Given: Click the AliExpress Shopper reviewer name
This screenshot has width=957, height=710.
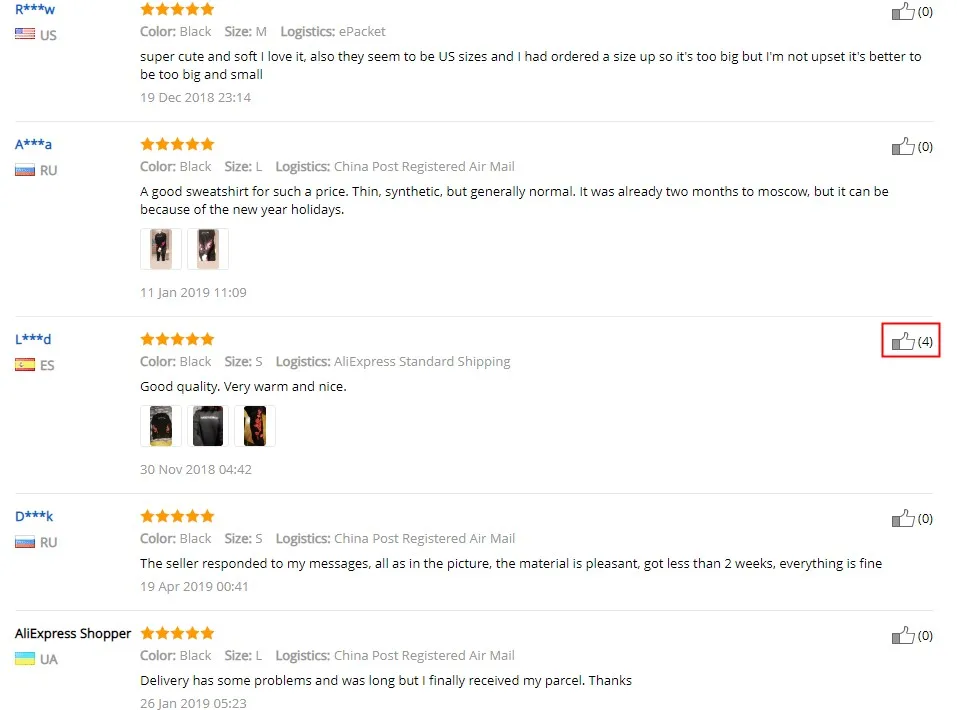Looking at the screenshot, I should click(73, 633).
